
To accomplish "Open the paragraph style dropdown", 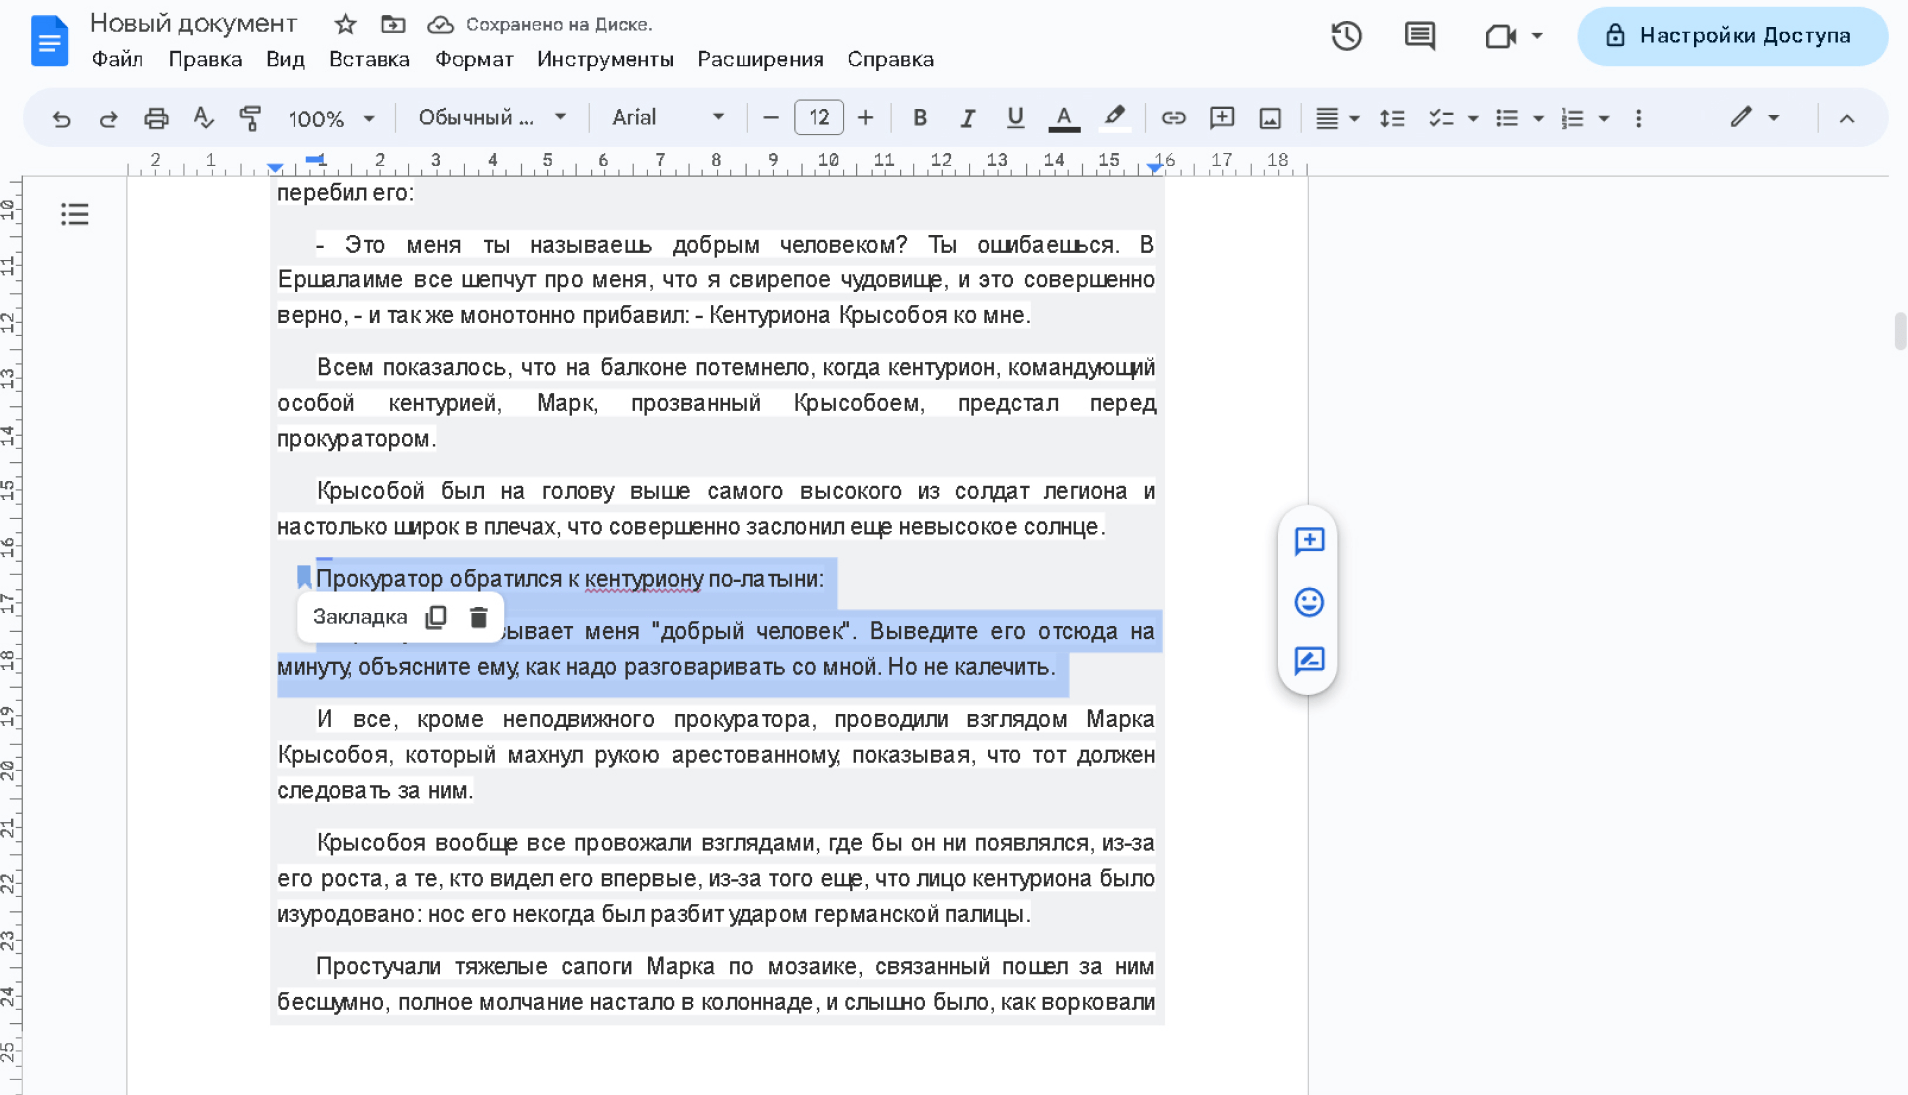I will click(x=492, y=118).
